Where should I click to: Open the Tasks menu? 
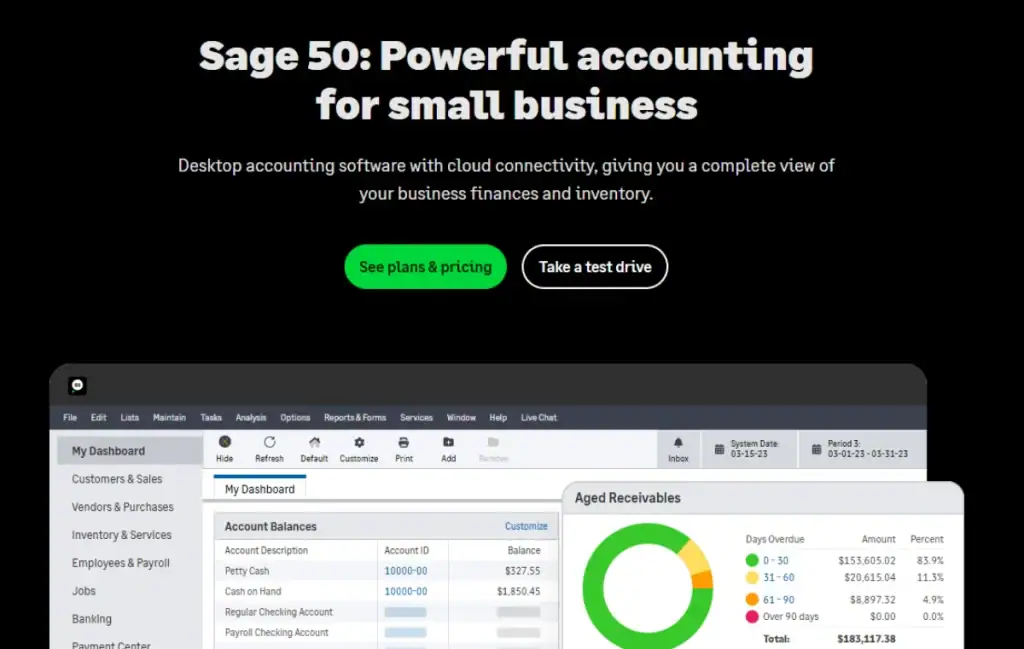click(x=211, y=417)
